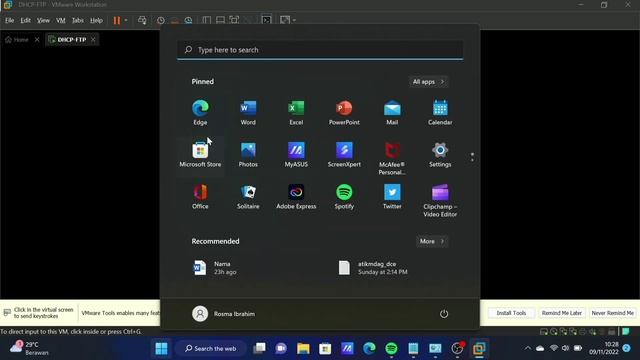
Task: Open the Tabs menu in VMware
Action: point(78,20)
